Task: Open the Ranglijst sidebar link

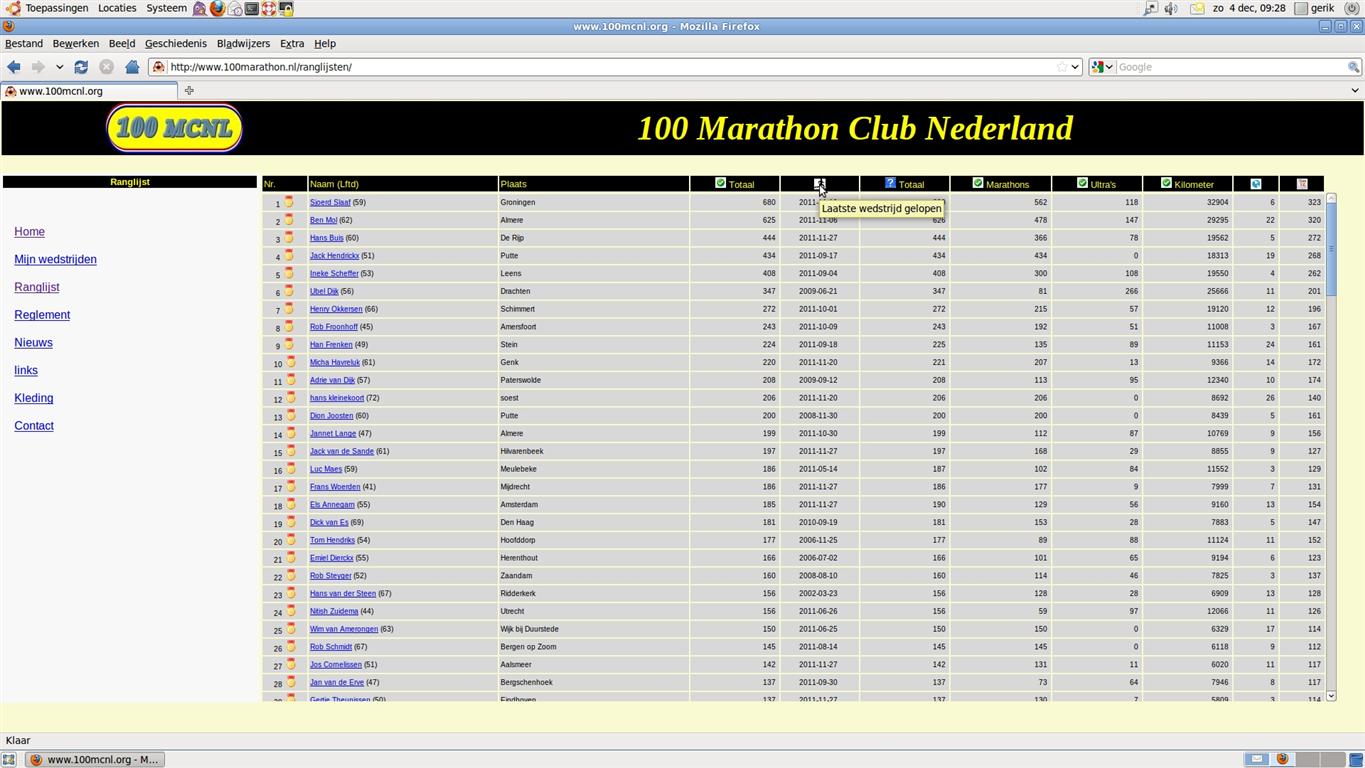Action: click(x=37, y=287)
